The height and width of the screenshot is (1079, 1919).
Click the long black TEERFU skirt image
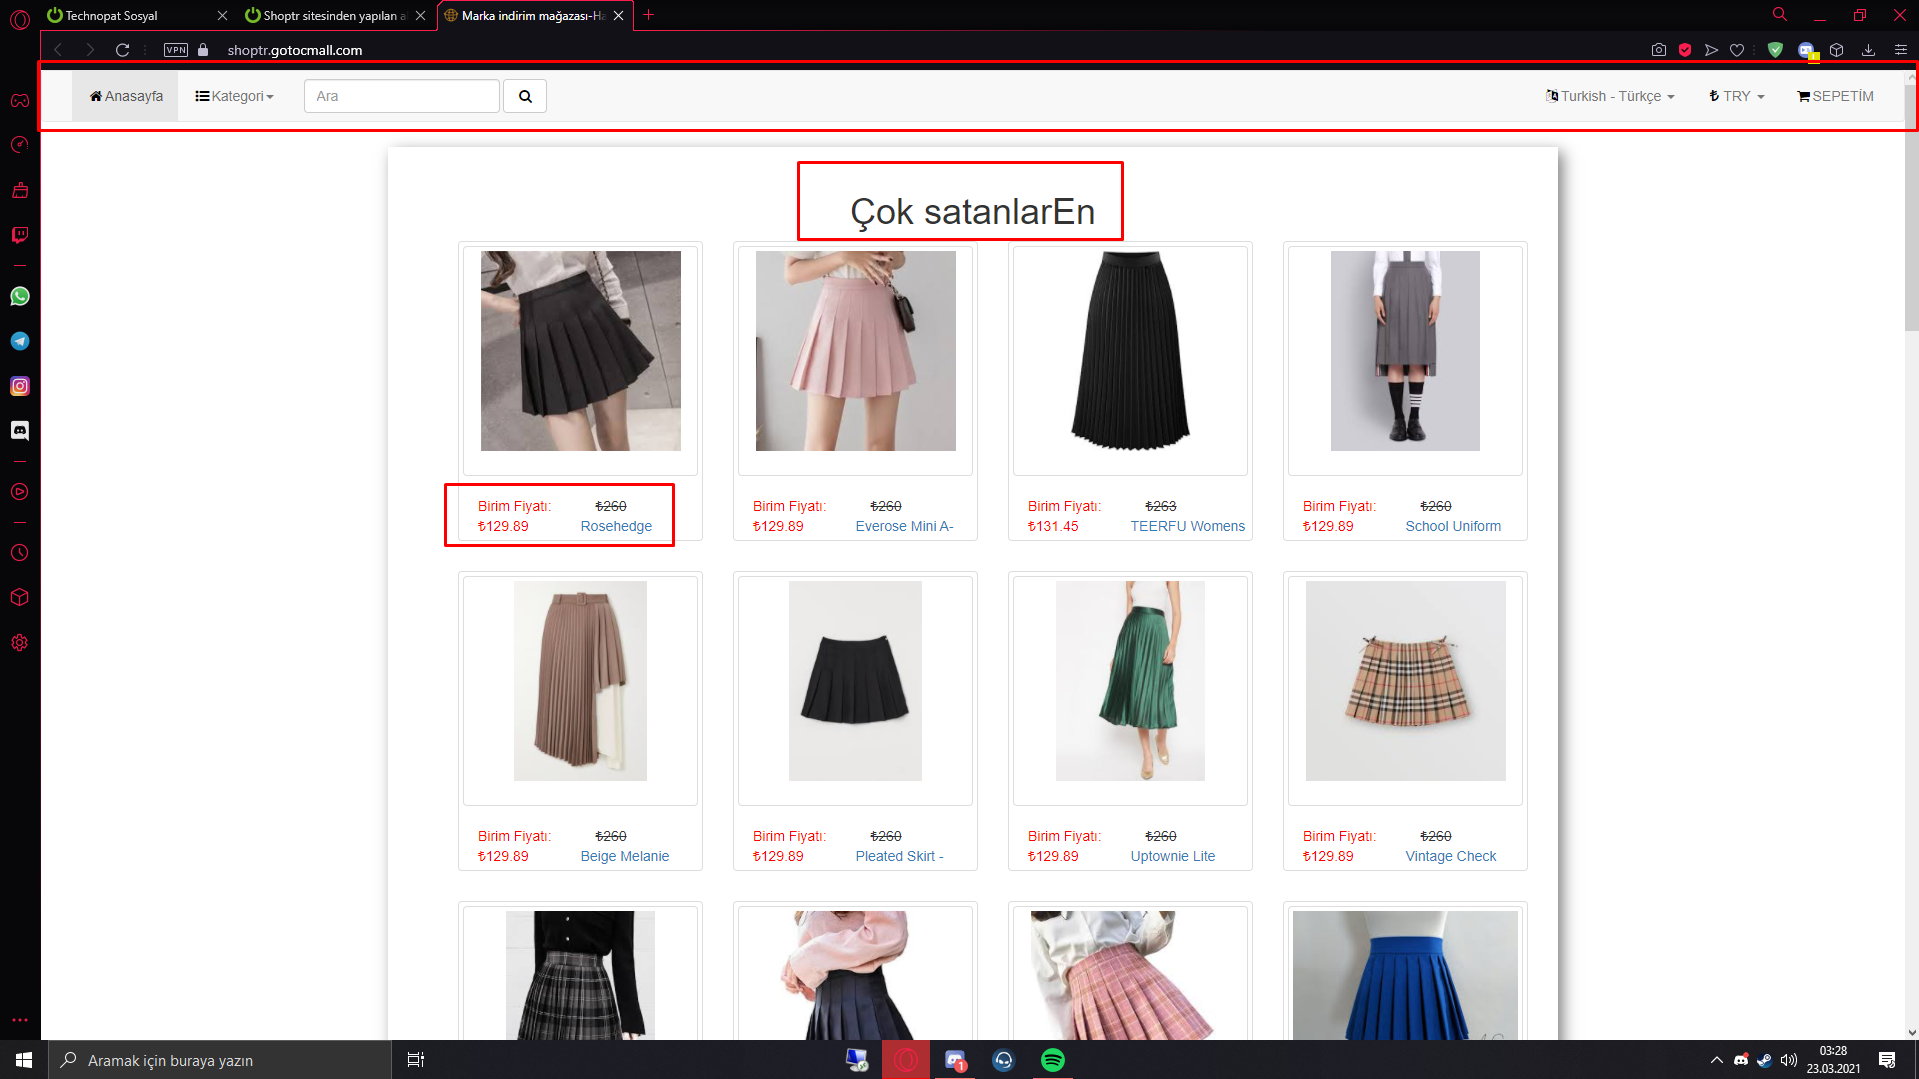[1131, 351]
